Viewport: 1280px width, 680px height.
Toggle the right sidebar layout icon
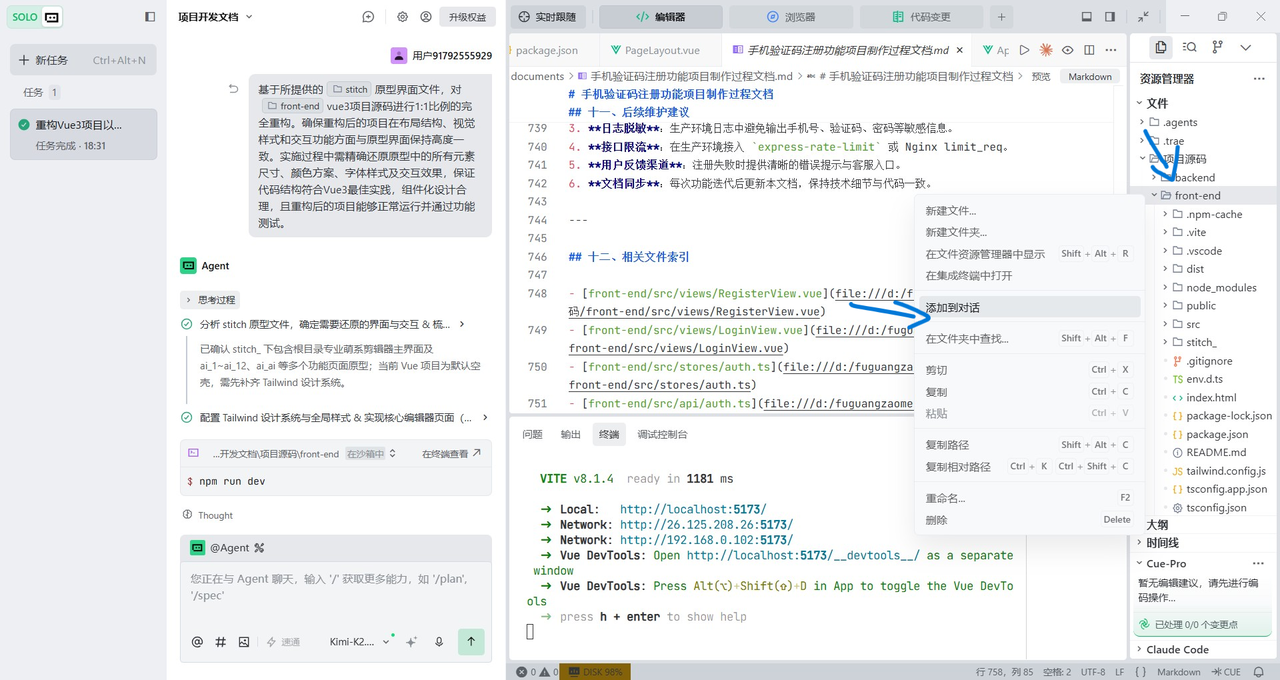point(1110,17)
